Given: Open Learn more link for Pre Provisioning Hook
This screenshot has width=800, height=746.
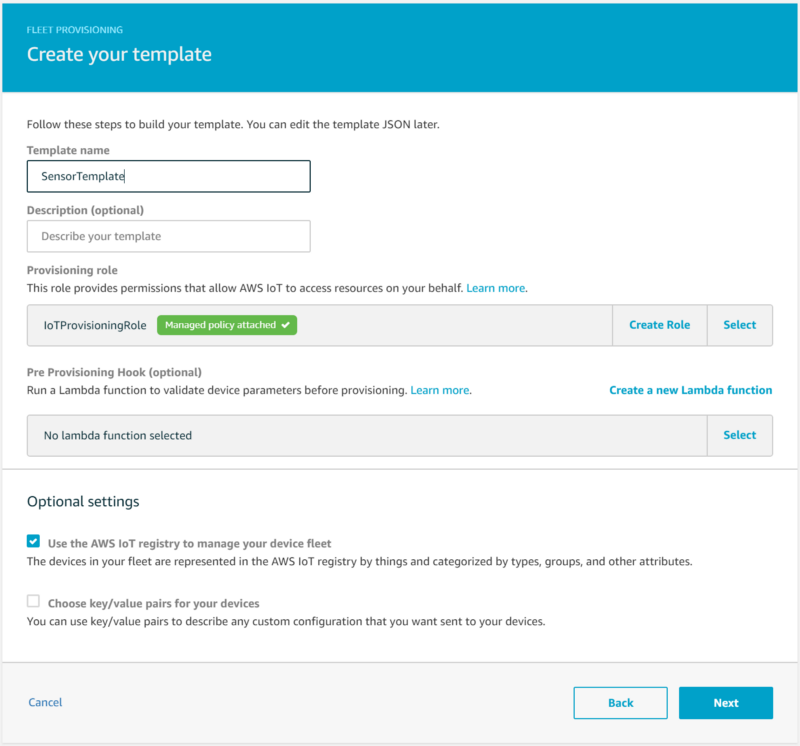Looking at the screenshot, I should pos(440,390).
